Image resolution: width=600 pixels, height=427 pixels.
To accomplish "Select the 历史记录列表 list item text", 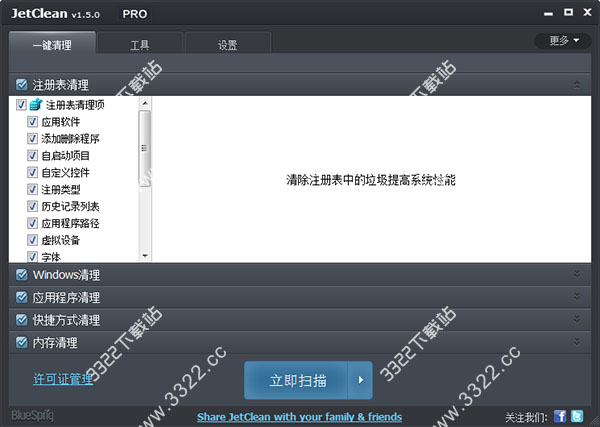I will click(70, 206).
